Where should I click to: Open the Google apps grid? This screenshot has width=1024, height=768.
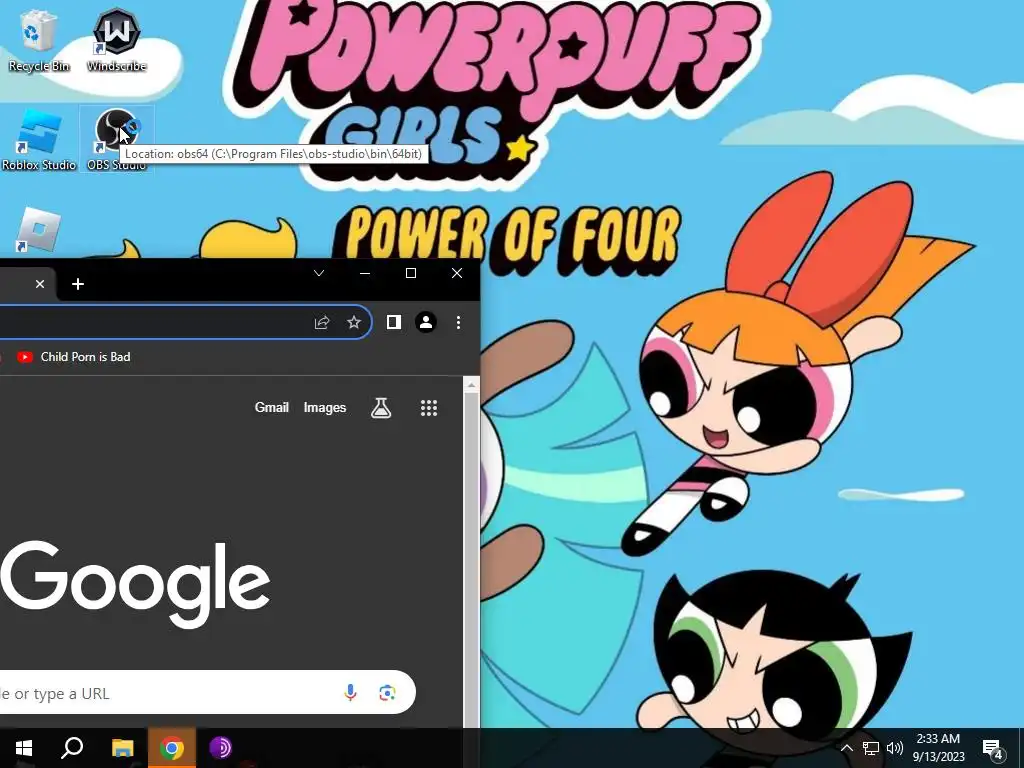click(428, 408)
